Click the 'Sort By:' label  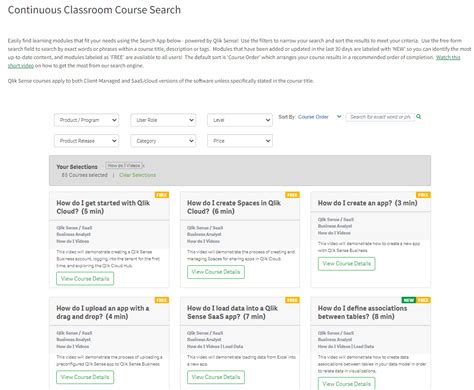pyautogui.click(x=287, y=117)
